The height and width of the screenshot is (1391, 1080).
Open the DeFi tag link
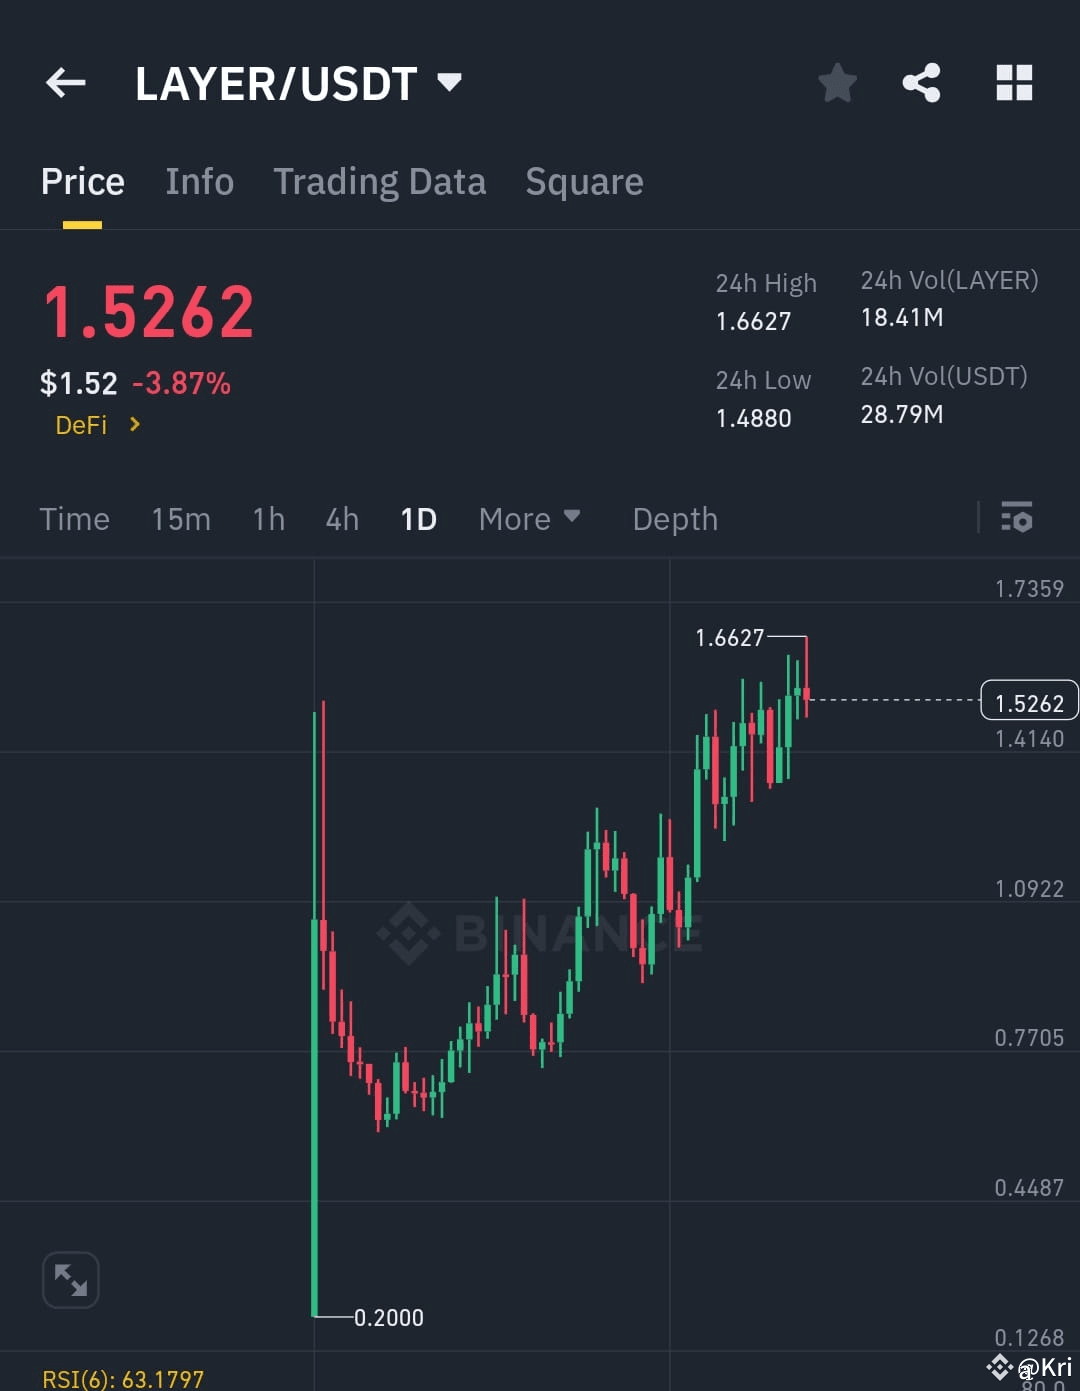tap(81, 424)
